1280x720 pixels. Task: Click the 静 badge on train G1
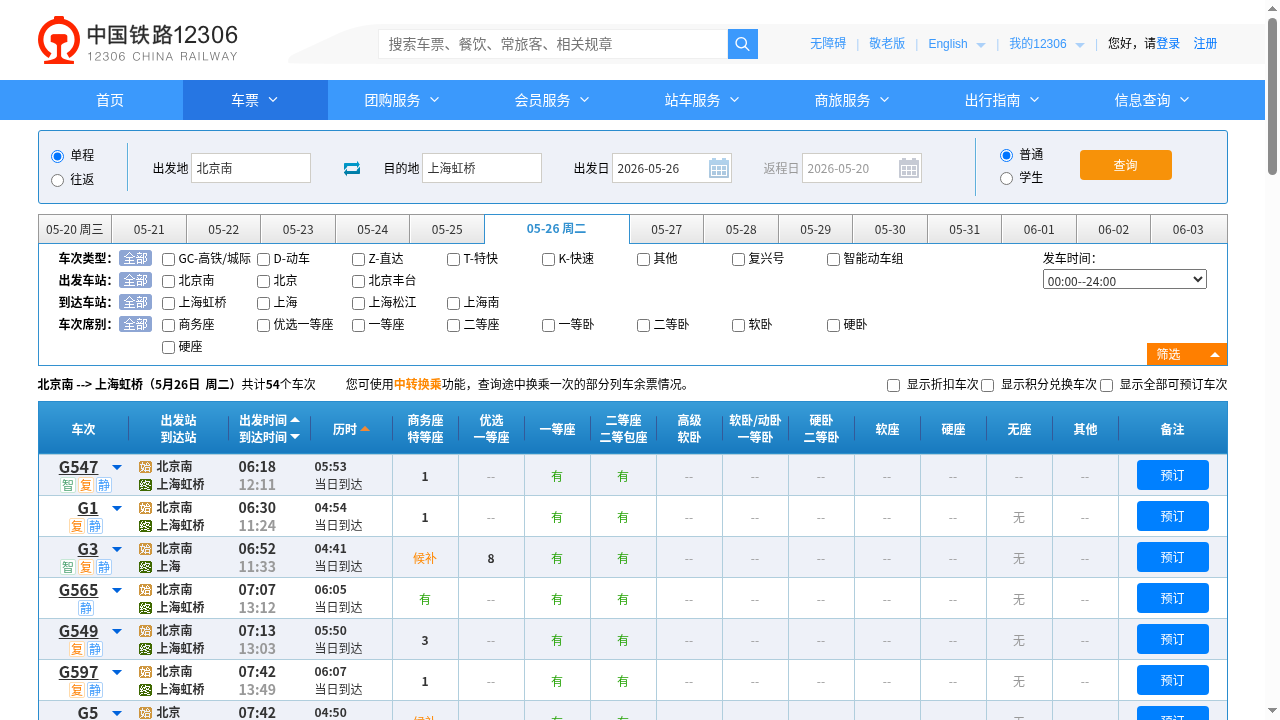(95, 526)
